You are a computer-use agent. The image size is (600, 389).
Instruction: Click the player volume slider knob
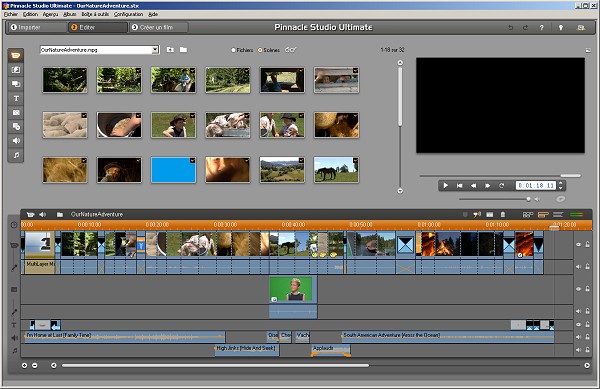(x=528, y=199)
